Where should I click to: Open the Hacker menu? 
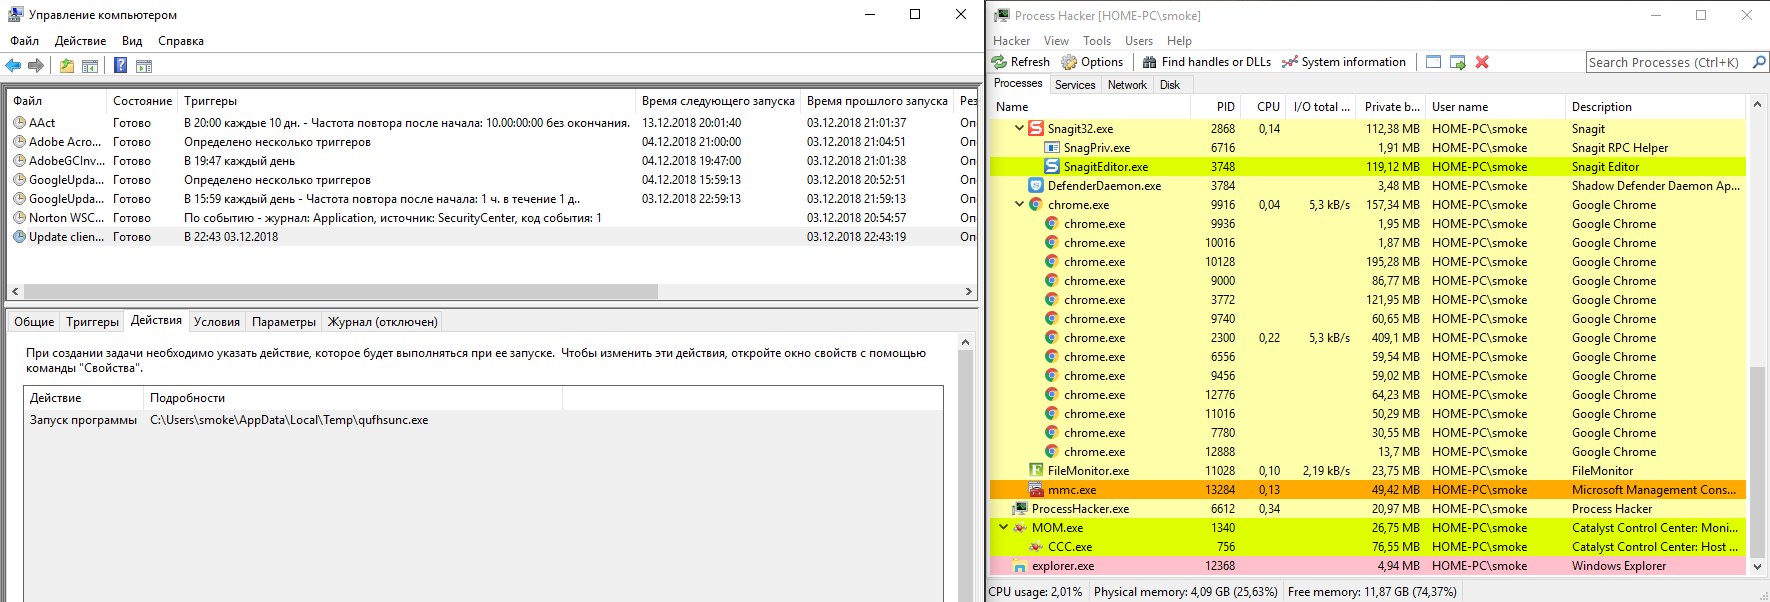[x=1011, y=41]
